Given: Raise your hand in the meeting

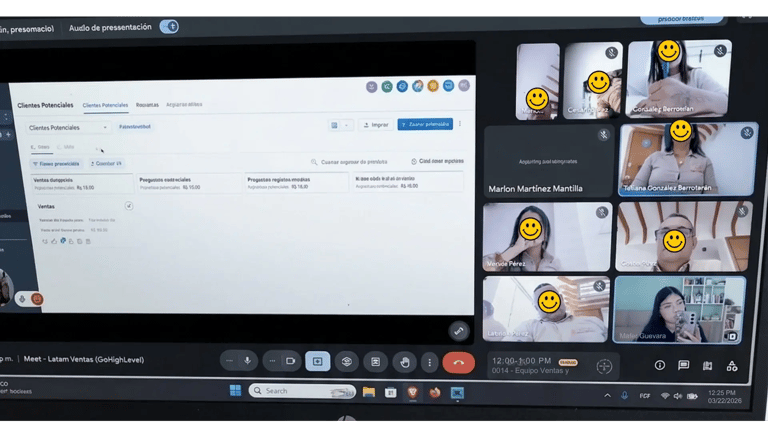Looking at the screenshot, I should point(405,362).
